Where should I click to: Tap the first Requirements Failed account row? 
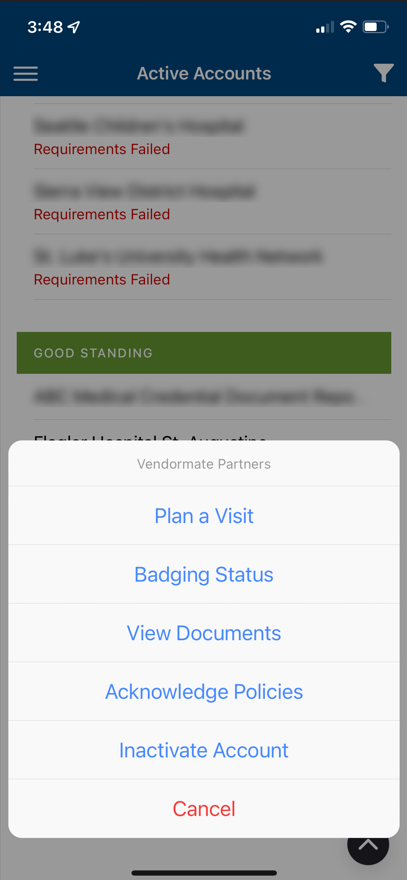[x=212, y=136]
